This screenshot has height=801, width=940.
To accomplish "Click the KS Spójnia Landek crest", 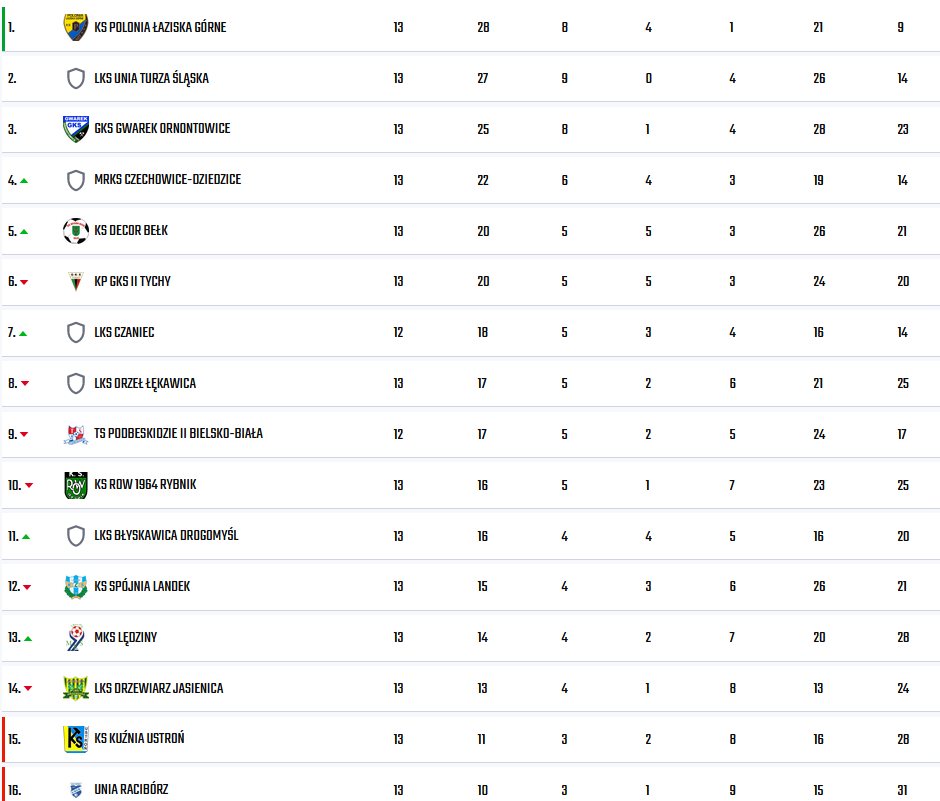I will pyautogui.click(x=76, y=587).
